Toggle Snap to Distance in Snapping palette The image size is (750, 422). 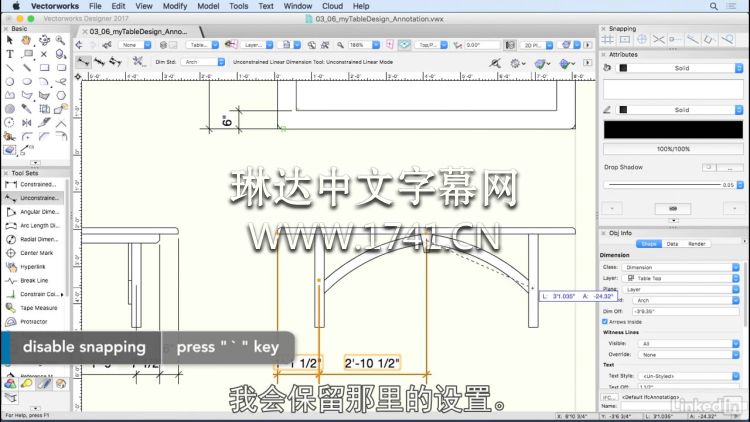(x=693, y=39)
